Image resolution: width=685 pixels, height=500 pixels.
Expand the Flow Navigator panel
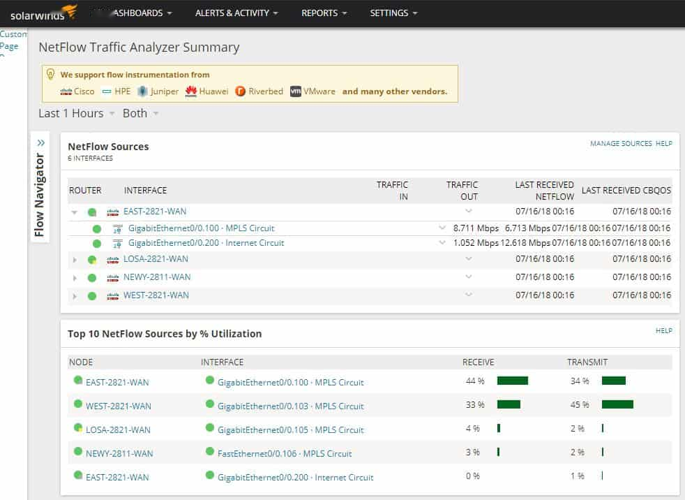coord(41,143)
